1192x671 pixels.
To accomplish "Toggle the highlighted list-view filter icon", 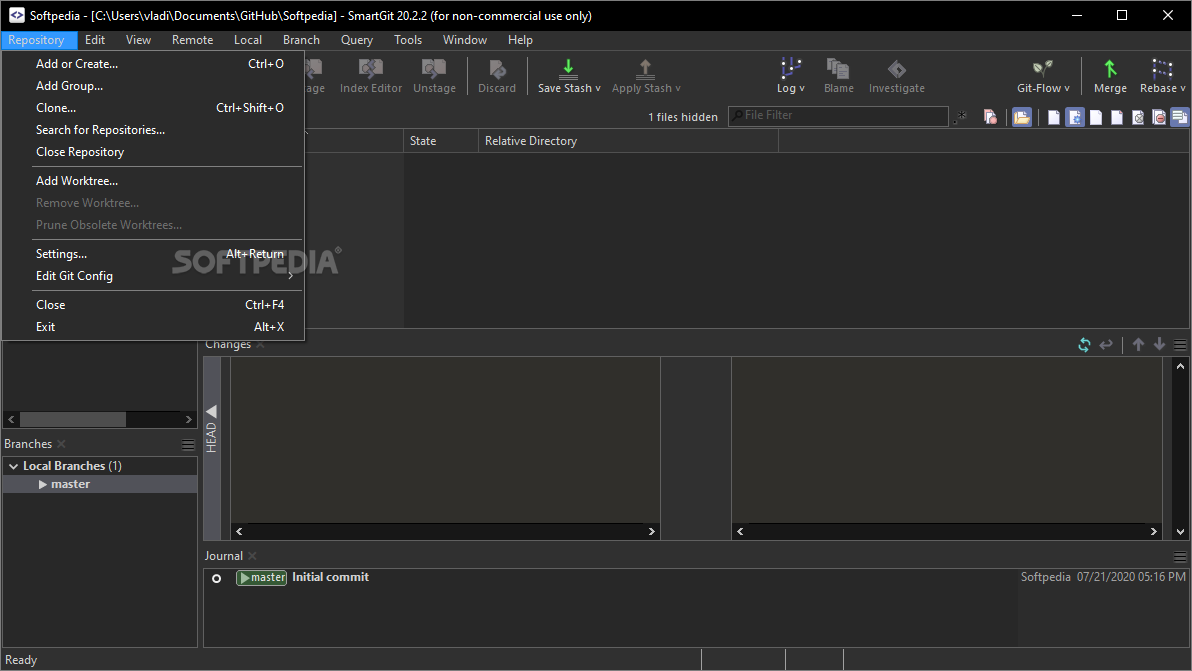I will 1180,117.
